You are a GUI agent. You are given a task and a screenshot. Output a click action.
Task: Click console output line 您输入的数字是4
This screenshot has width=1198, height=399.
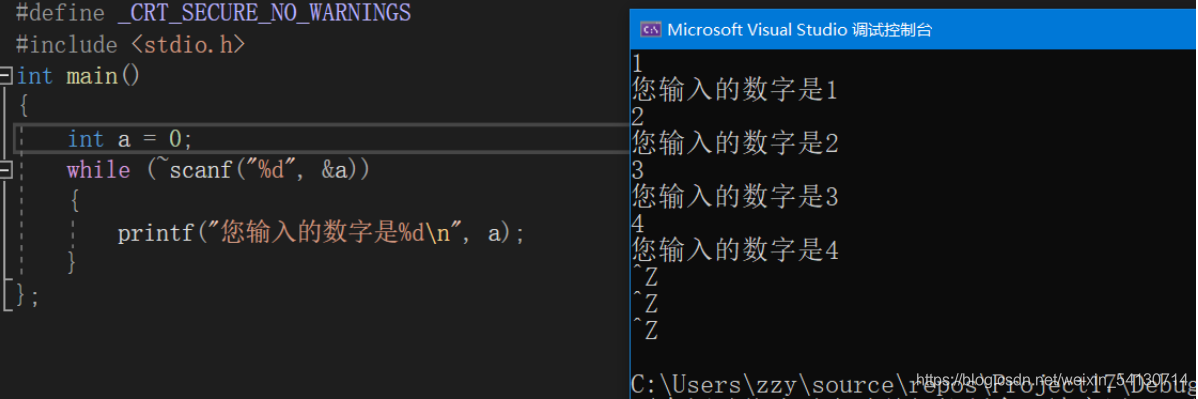(x=735, y=251)
